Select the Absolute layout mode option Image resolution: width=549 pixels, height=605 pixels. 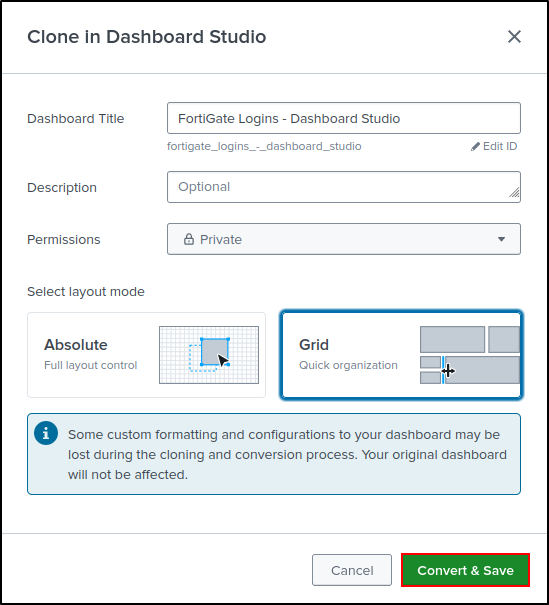tap(146, 355)
